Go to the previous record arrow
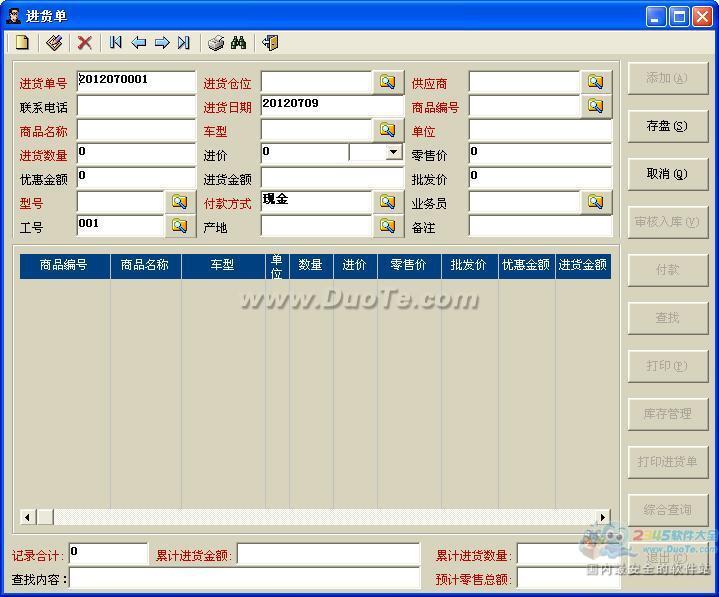 point(138,43)
